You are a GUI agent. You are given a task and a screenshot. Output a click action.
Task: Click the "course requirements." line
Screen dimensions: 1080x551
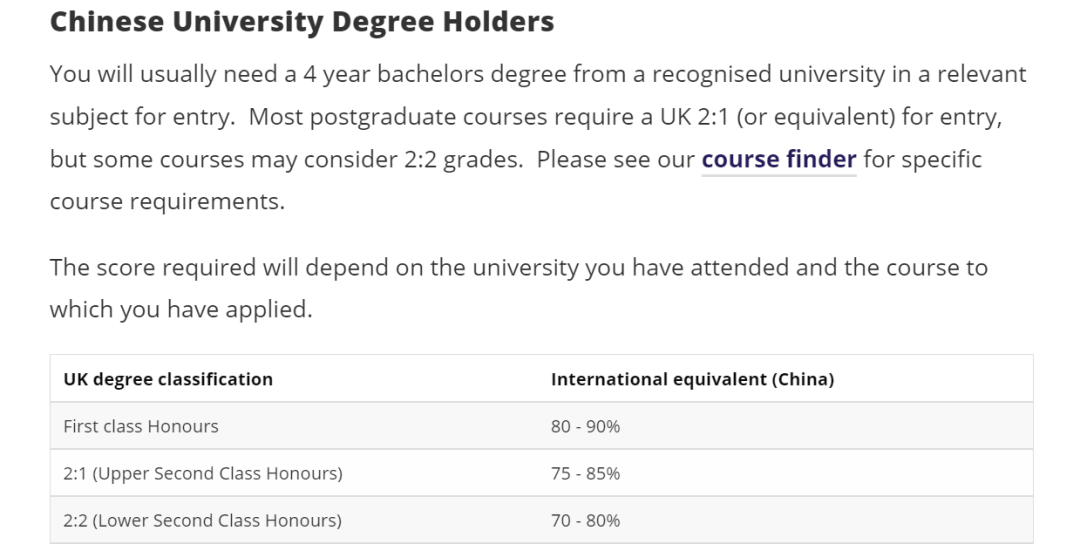(167, 202)
